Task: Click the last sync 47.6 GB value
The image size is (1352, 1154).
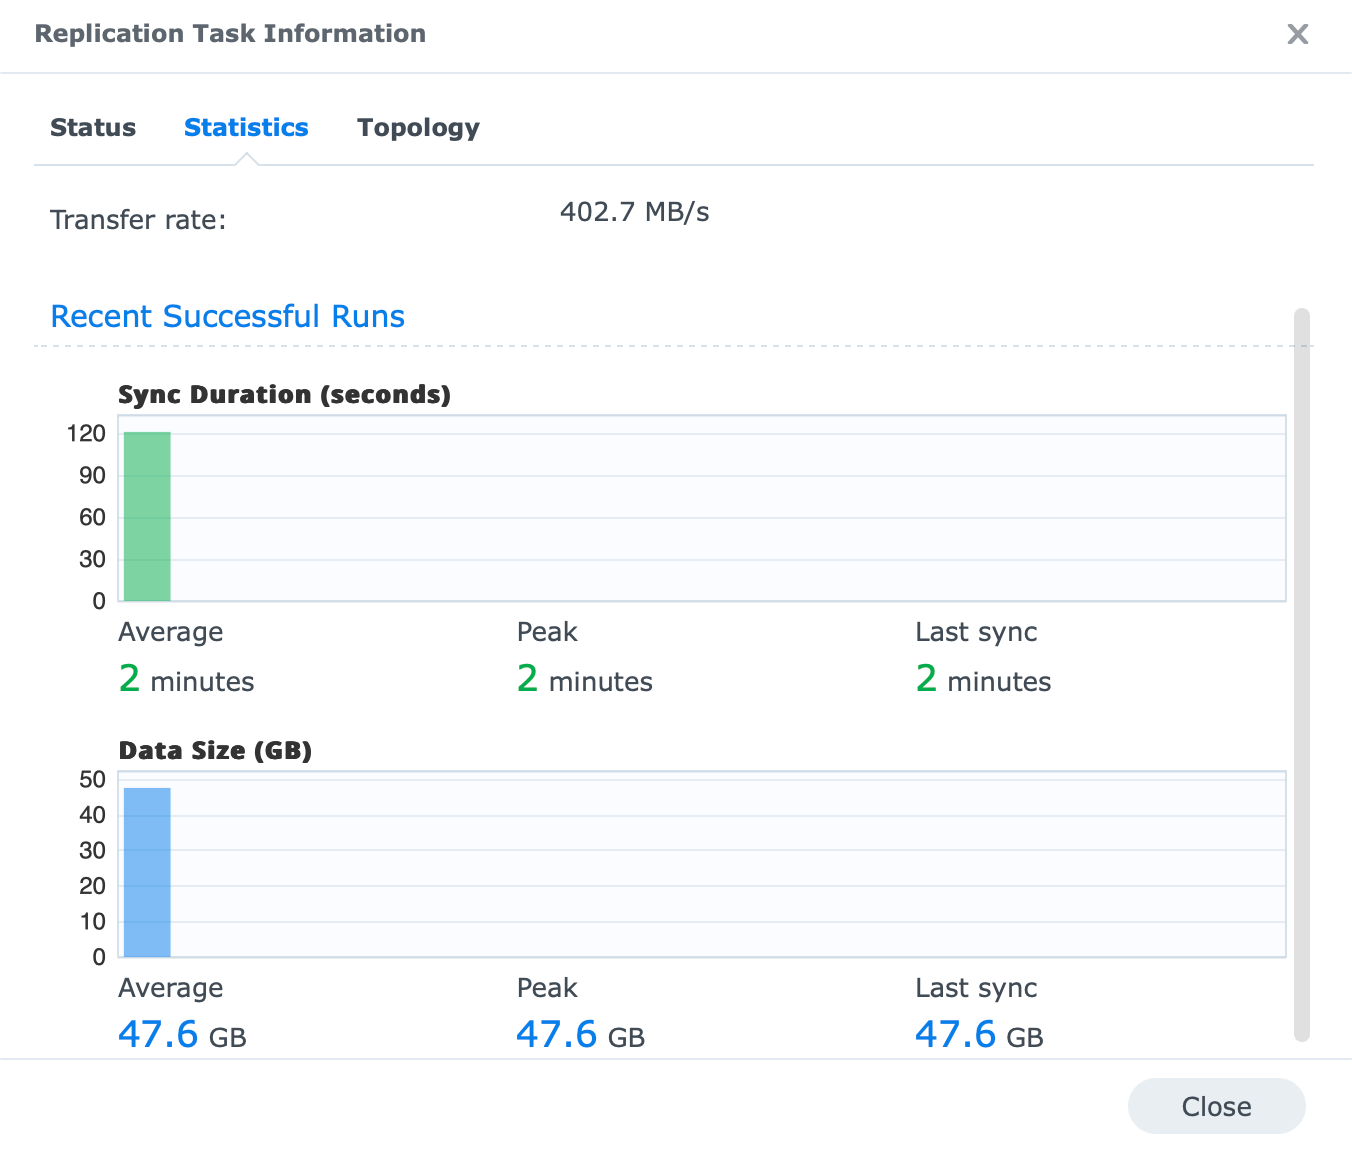Action: point(979,1035)
